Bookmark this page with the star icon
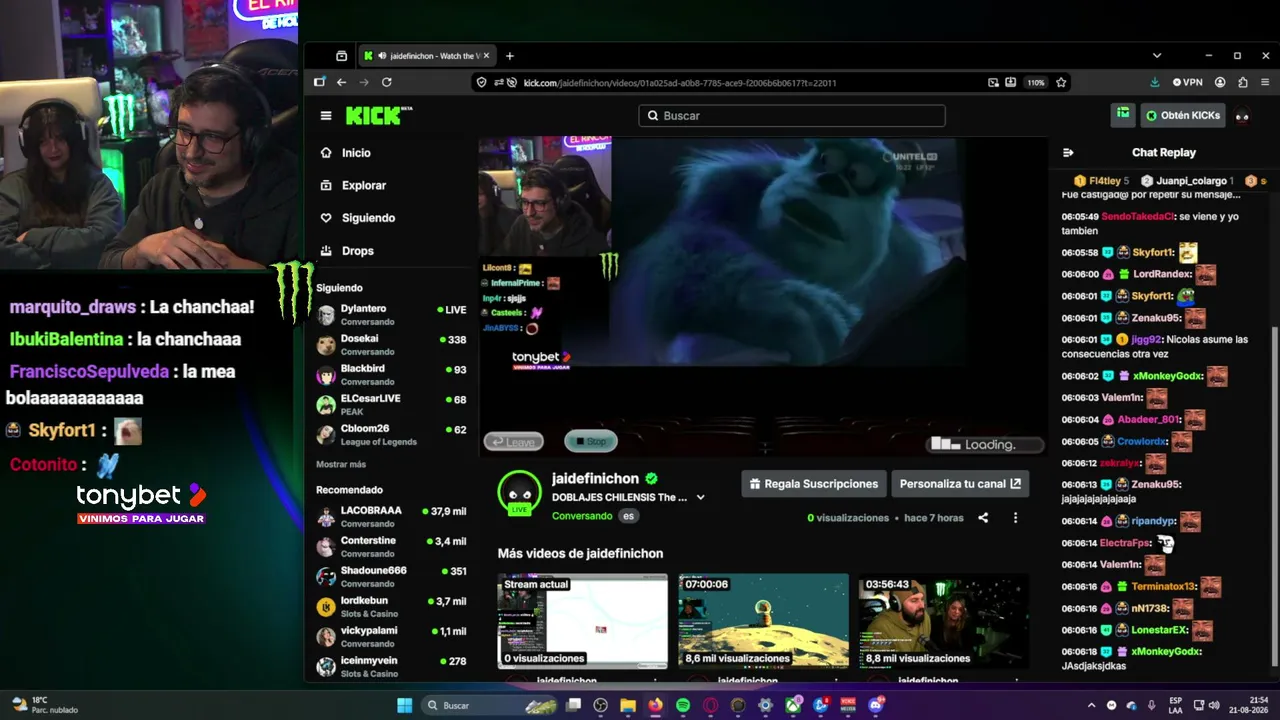This screenshot has width=1280, height=720. click(x=1061, y=83)
